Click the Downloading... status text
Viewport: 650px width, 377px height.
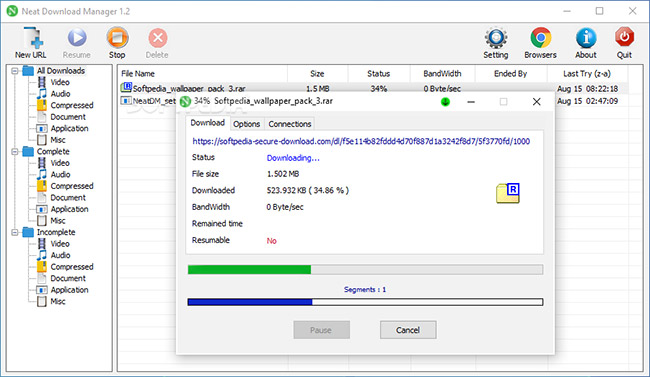pos(293,158)
